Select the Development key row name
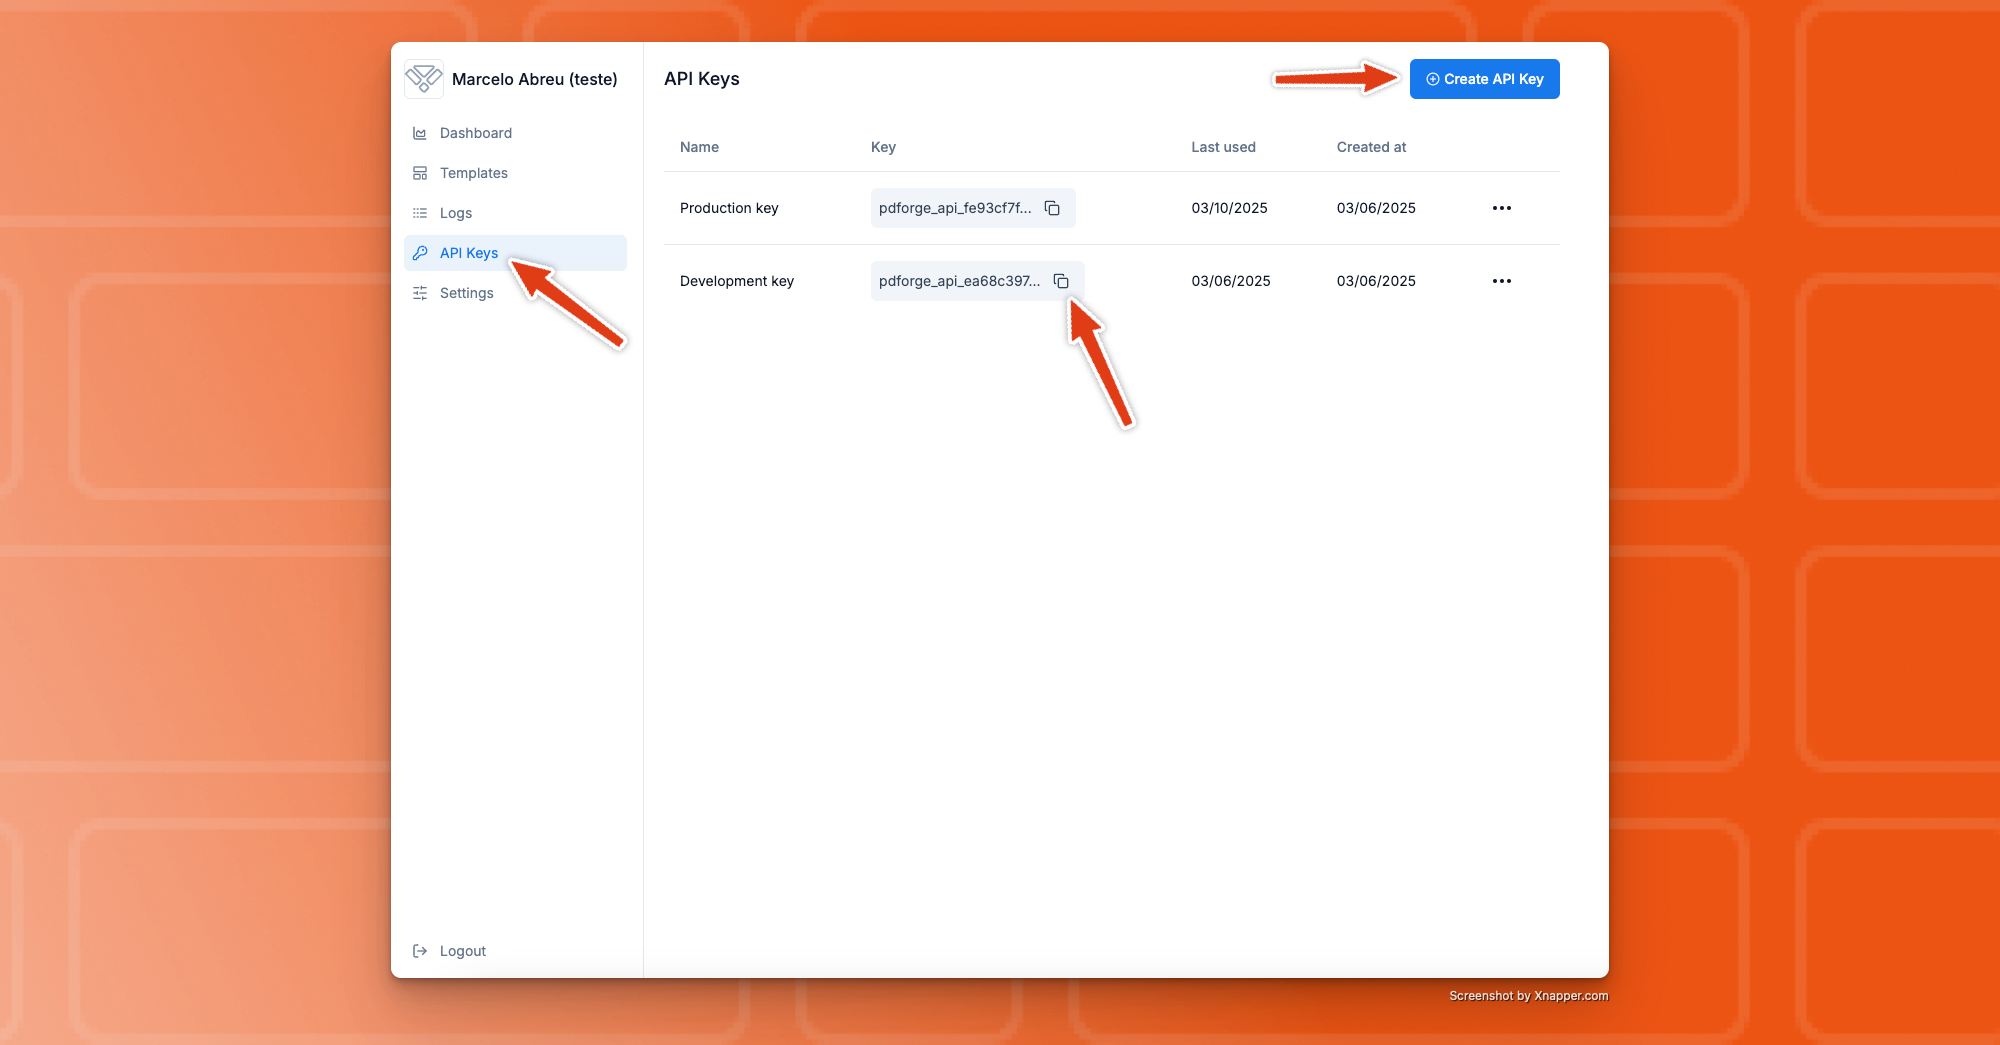This screenshot has height=1045, width=2000. click(737, 281)
